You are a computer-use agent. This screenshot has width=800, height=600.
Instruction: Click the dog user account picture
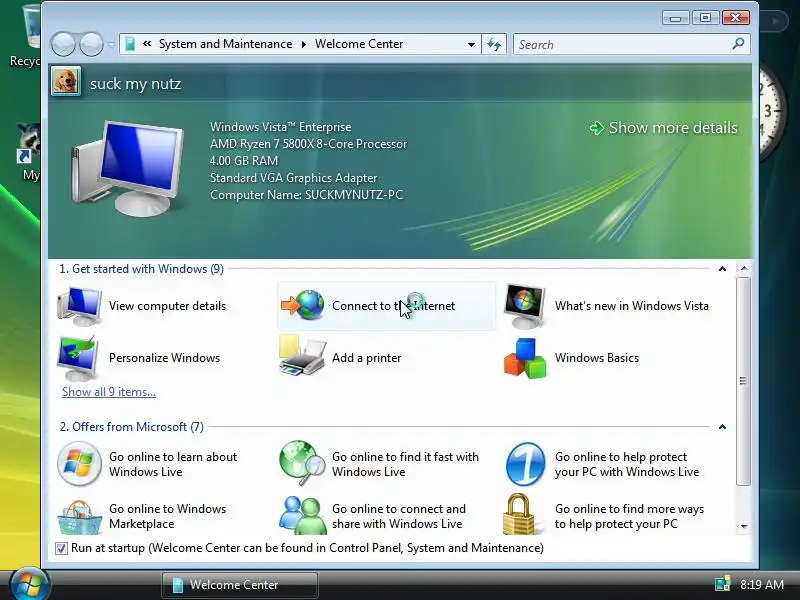tap(66, 81)
